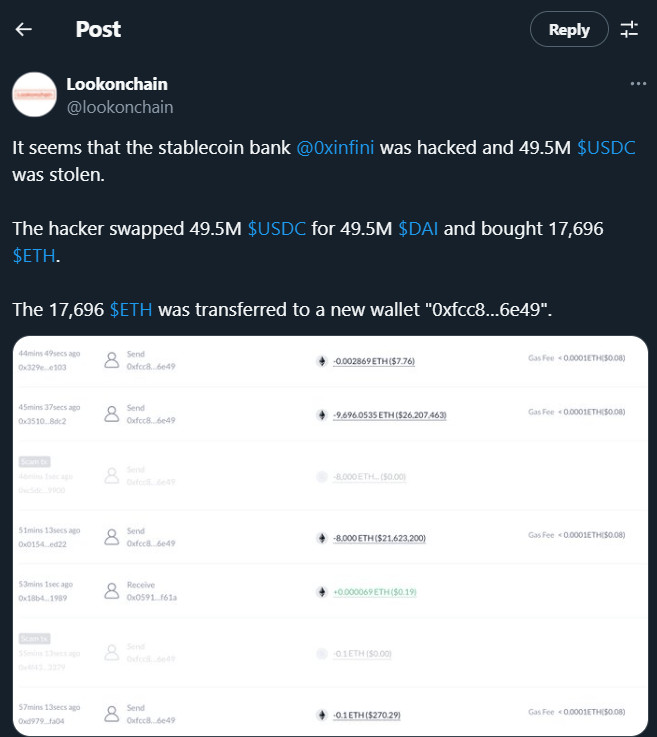The height and width of the screenshot is (737, 657).
Task: Open the embedded transaction list image
Action: (x=329, y=536)
